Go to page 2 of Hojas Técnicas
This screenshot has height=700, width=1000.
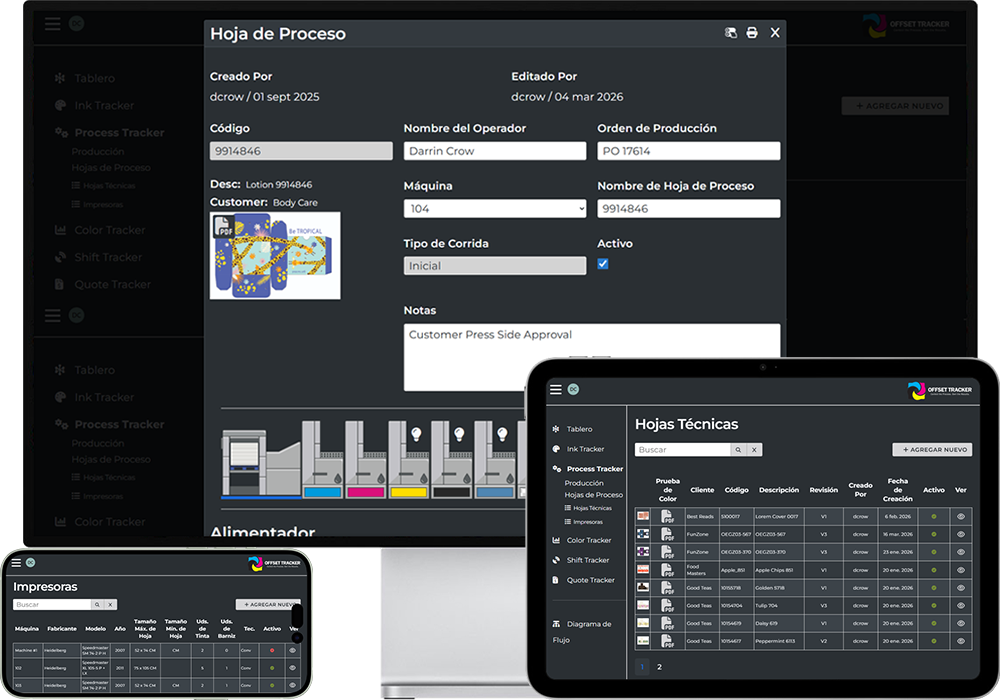[x=659, y=667]
